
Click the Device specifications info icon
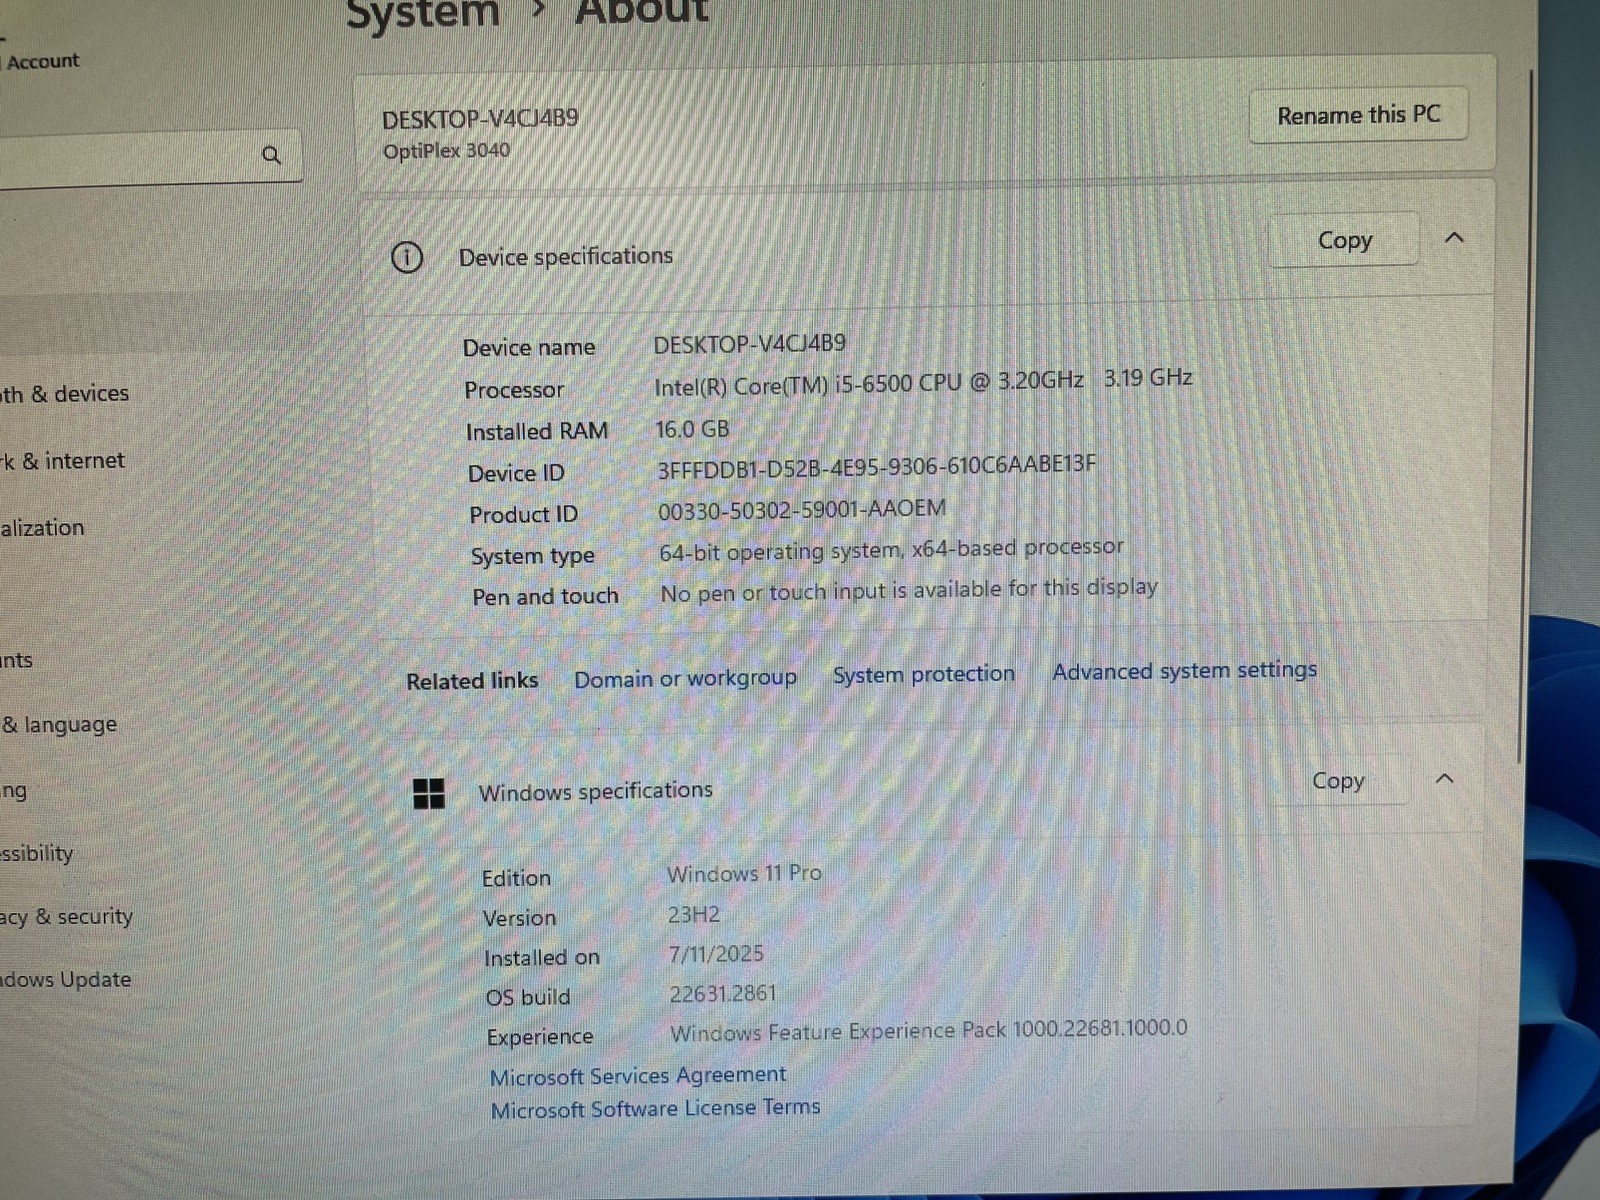tap(407, 258)
